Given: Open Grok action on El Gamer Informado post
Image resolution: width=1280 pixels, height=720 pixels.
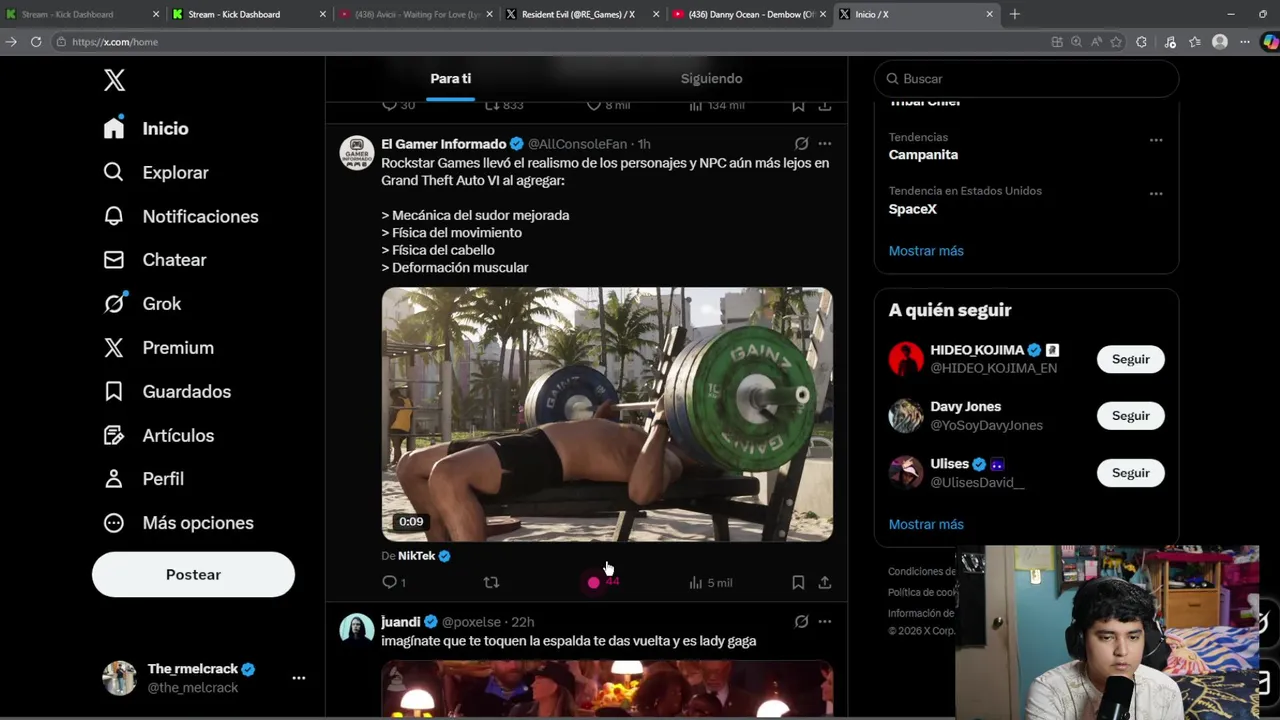Looking at the screenshot, I should pyautogui.click(x=801, y=144).
